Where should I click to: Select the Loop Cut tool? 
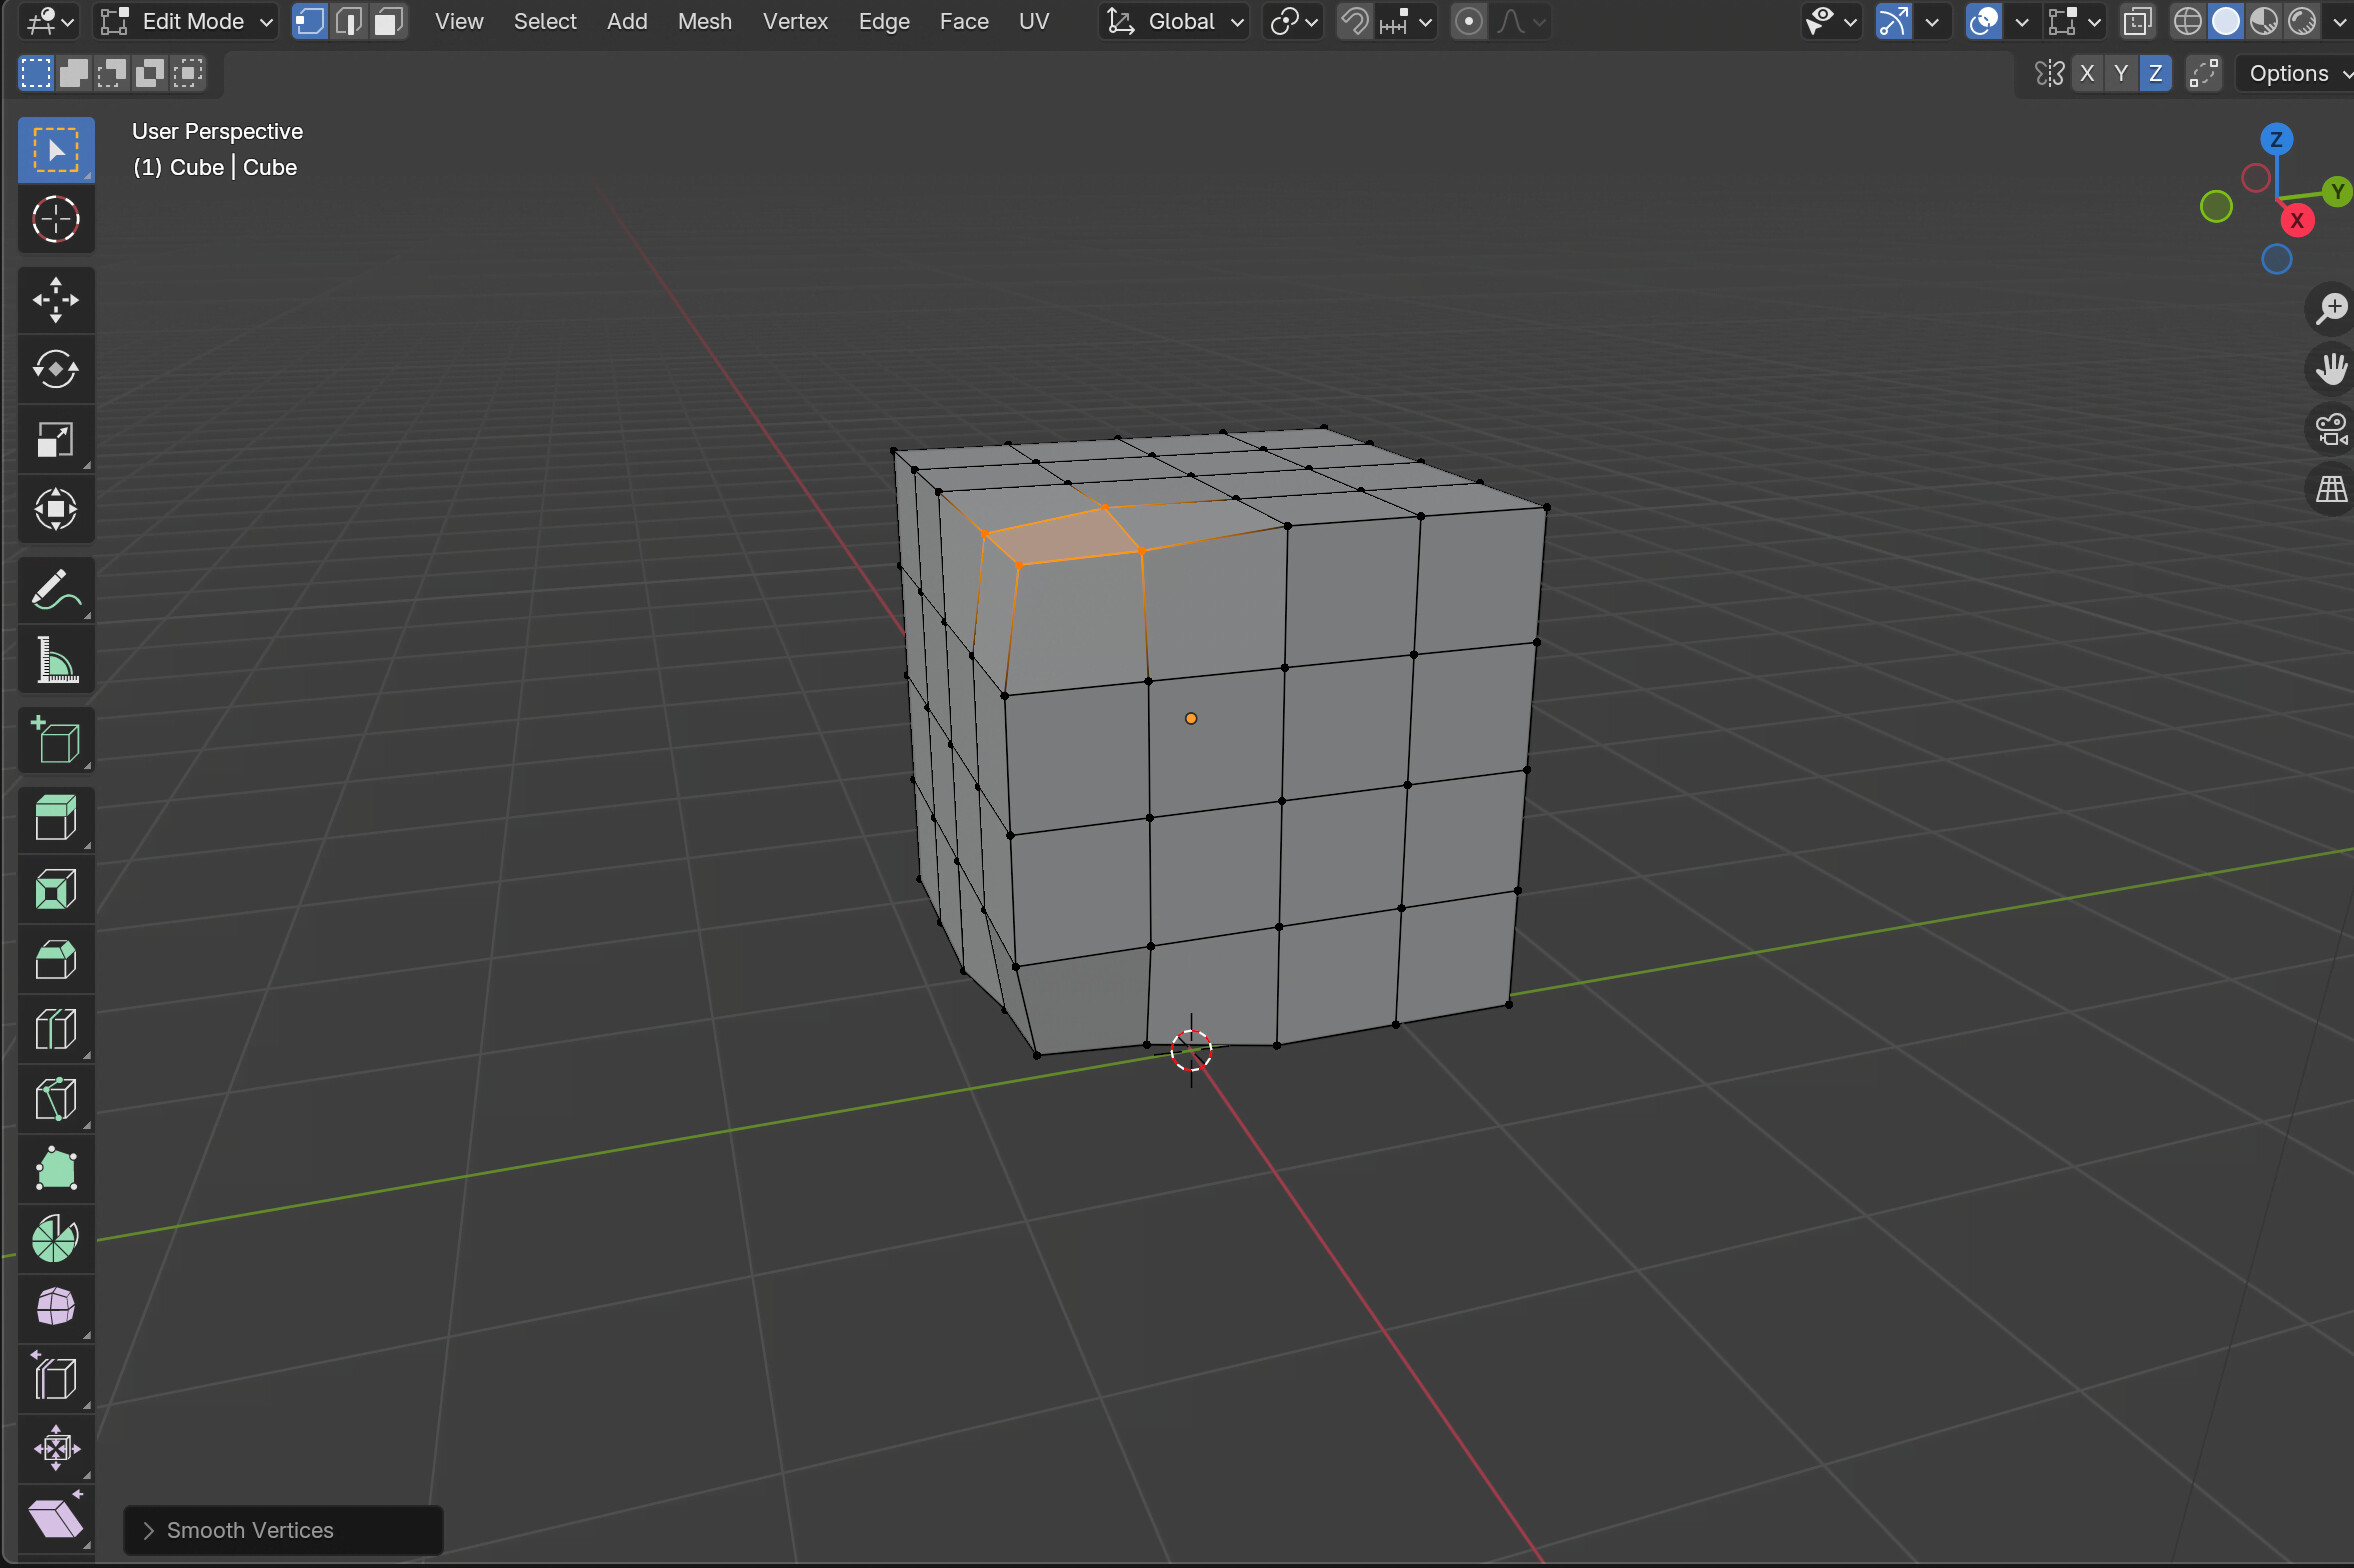(56, 1030)
